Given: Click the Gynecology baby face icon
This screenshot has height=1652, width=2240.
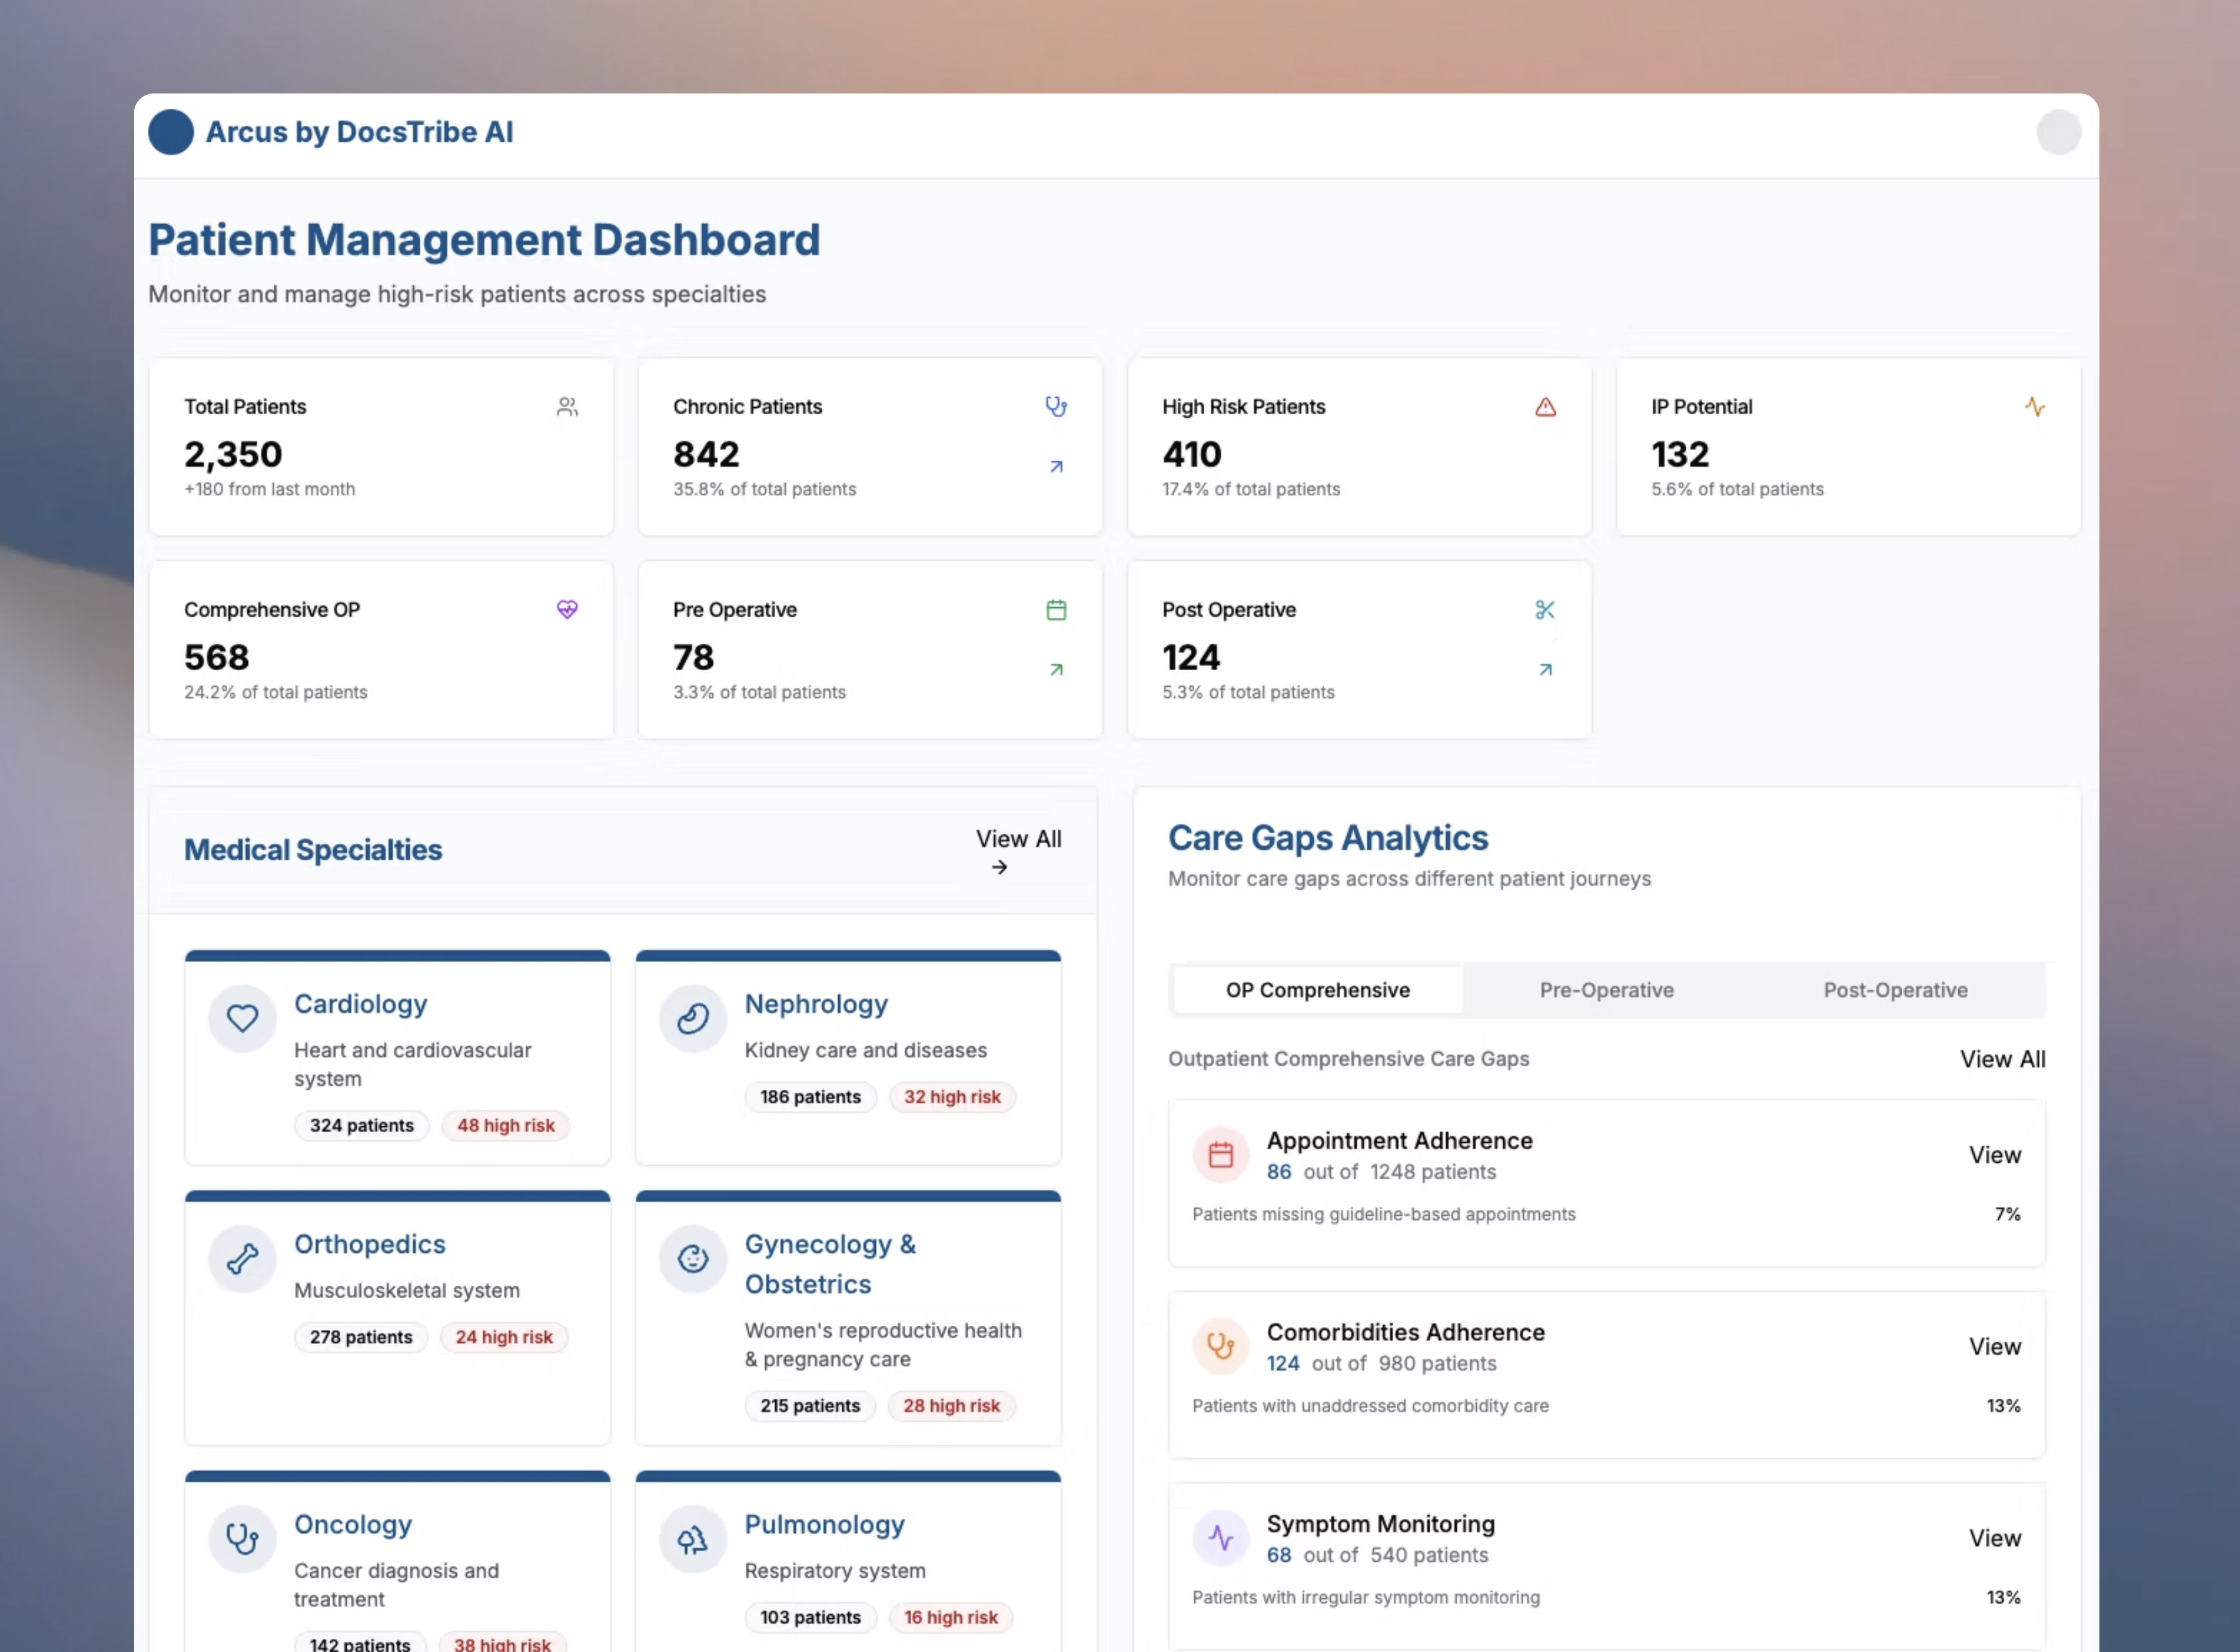Looking at the screenshot, I should [x=692, y=1258].
